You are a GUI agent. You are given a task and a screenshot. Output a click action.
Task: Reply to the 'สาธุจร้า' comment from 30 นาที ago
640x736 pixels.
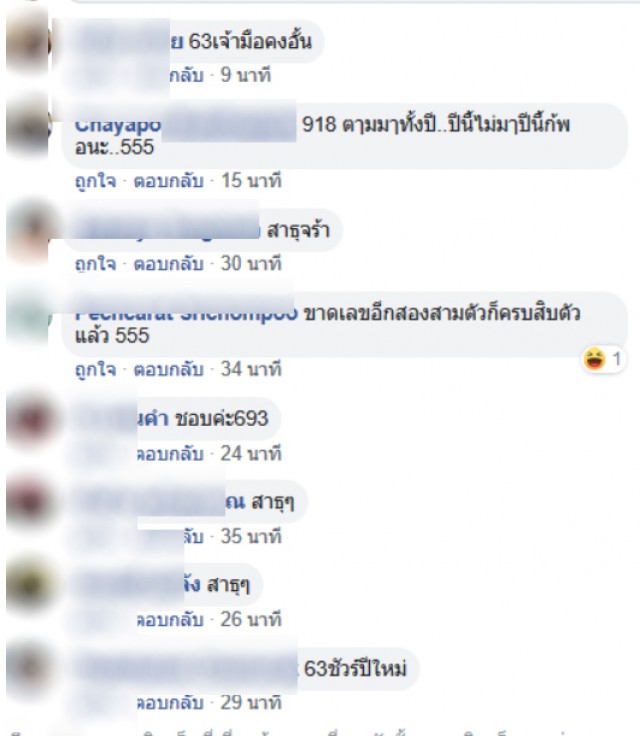[x=169, y=264]
